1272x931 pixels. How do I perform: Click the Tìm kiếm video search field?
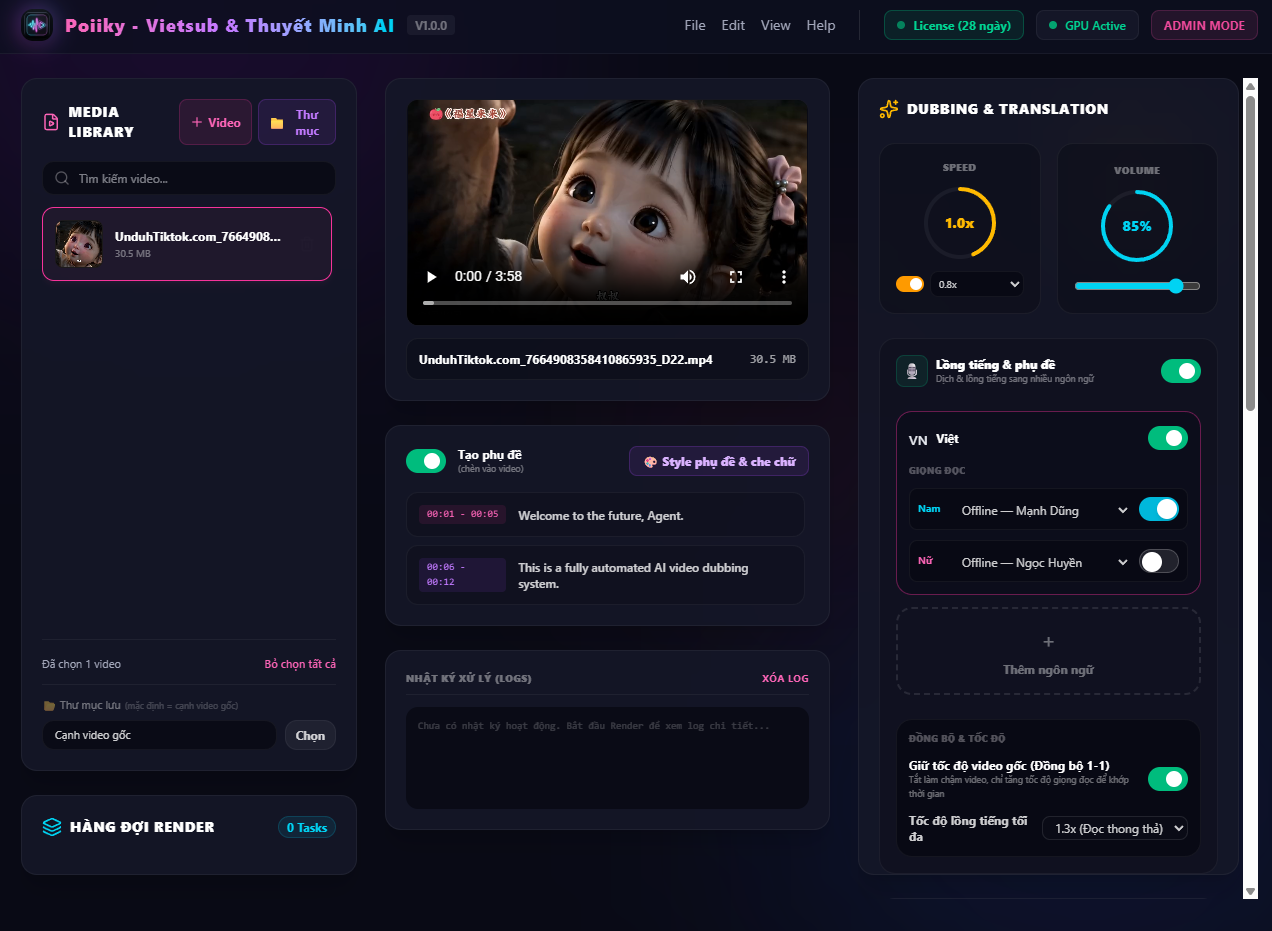[x=189, y=178]
